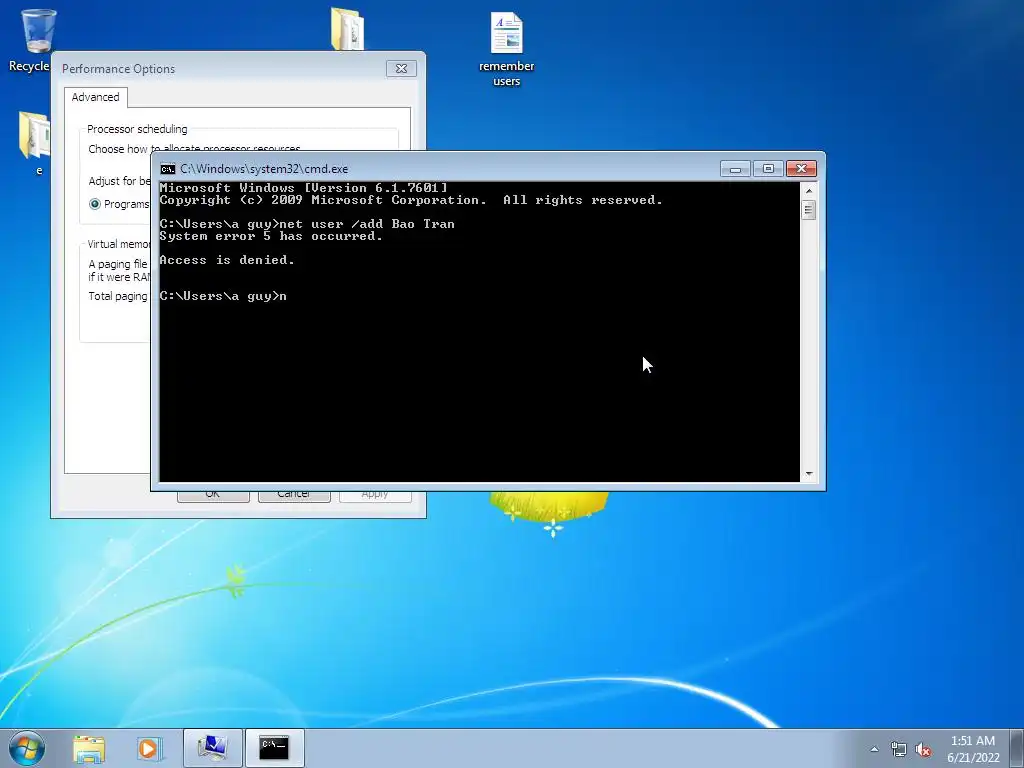Image resolution: width=1024 pixels, height=768 pixels.
Task: Show hidden icons in system tray
Action: [874, 749]
